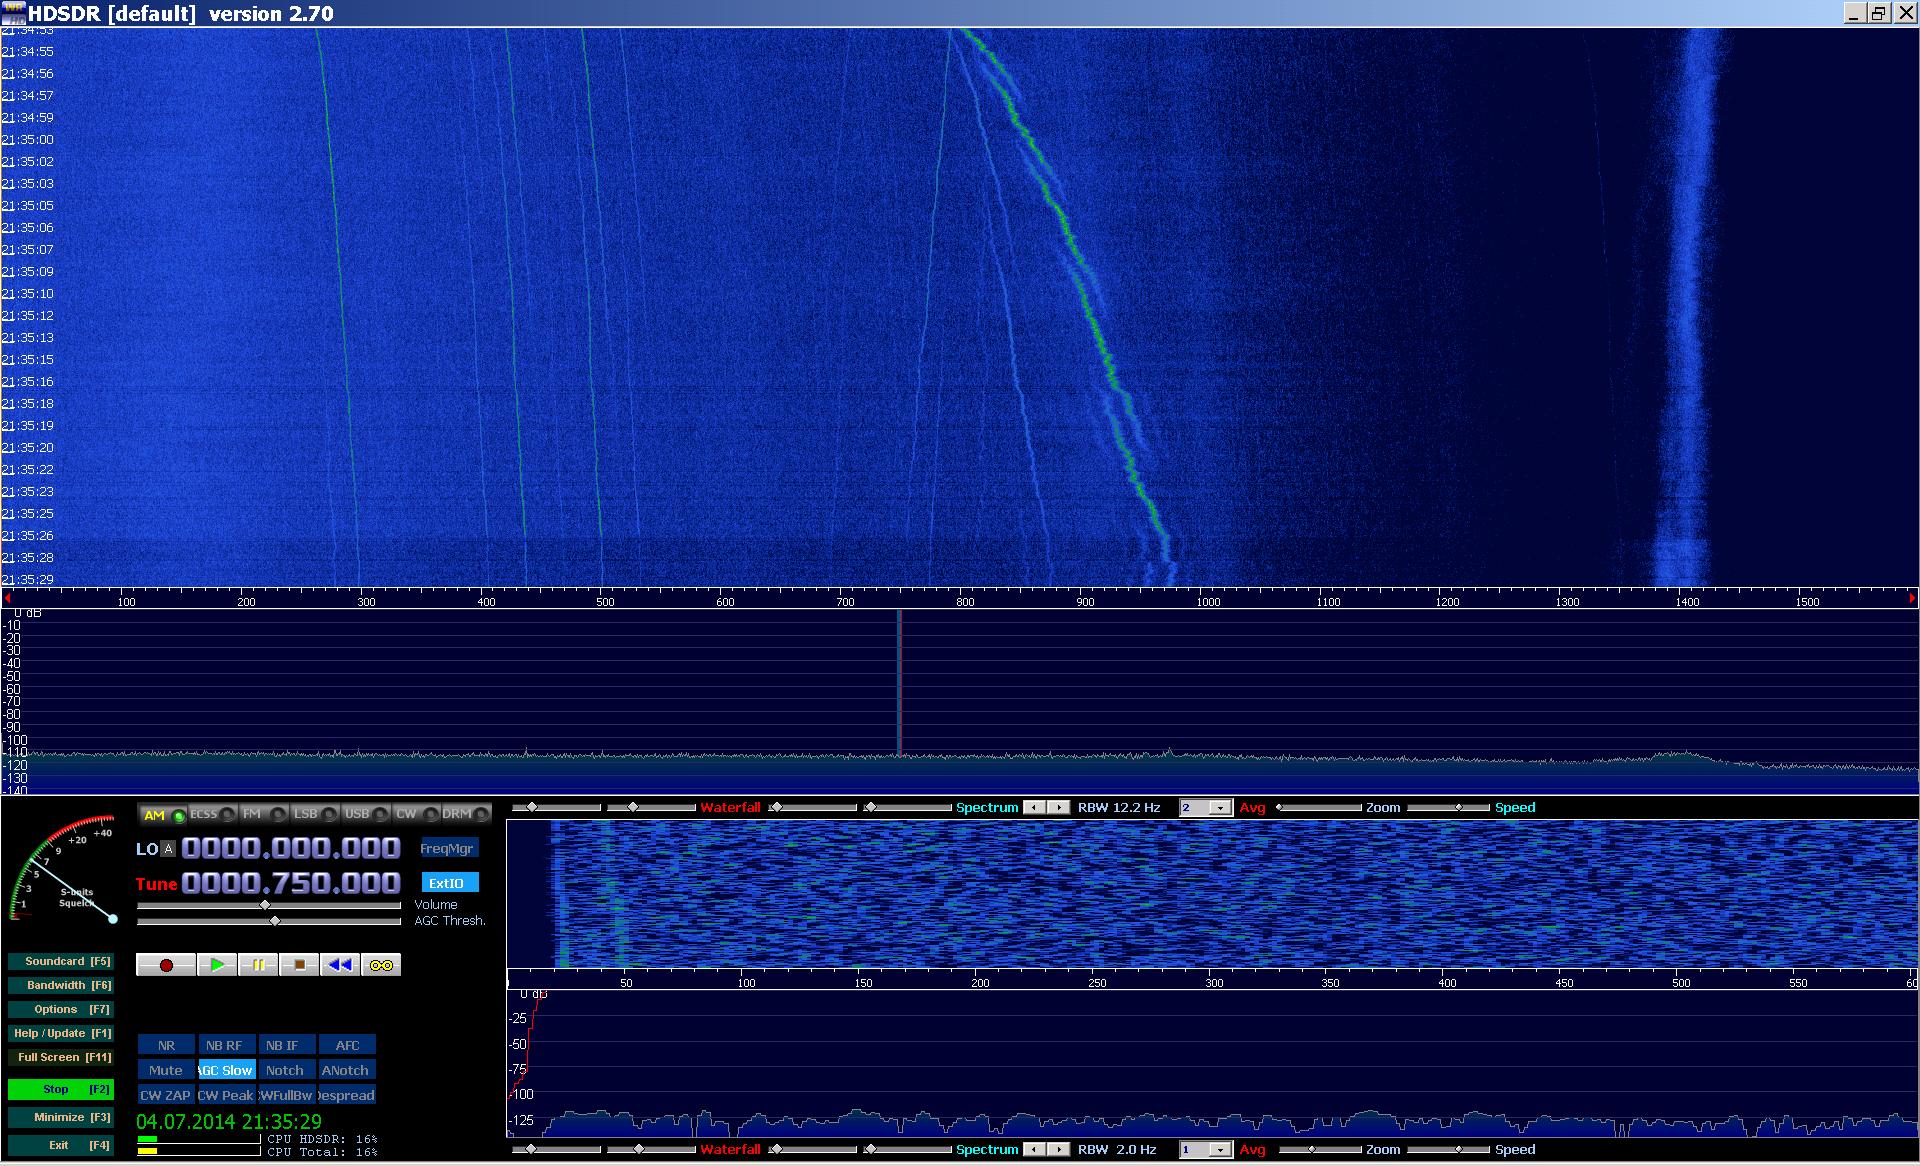Click Minimize [F3] button
This screenshot has width=1920, height=1166.
[x=60, y=1117]
